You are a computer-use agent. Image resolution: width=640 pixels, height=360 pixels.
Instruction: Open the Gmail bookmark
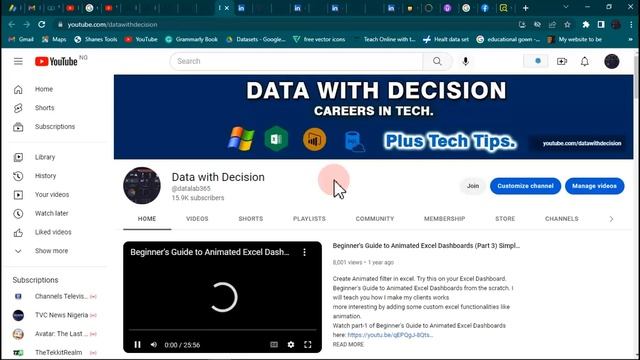pos(21,40)
